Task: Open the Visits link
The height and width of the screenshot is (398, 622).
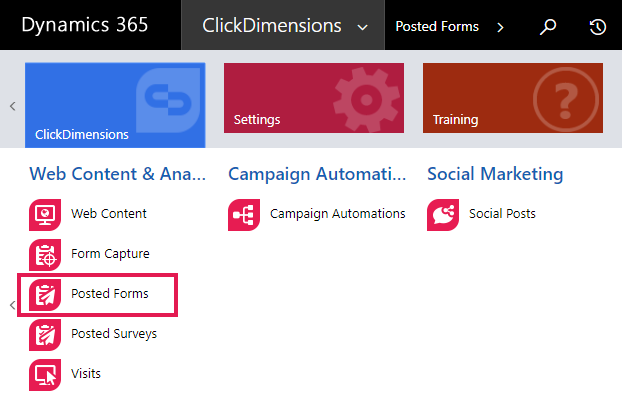Action: [x=86, y=374]
